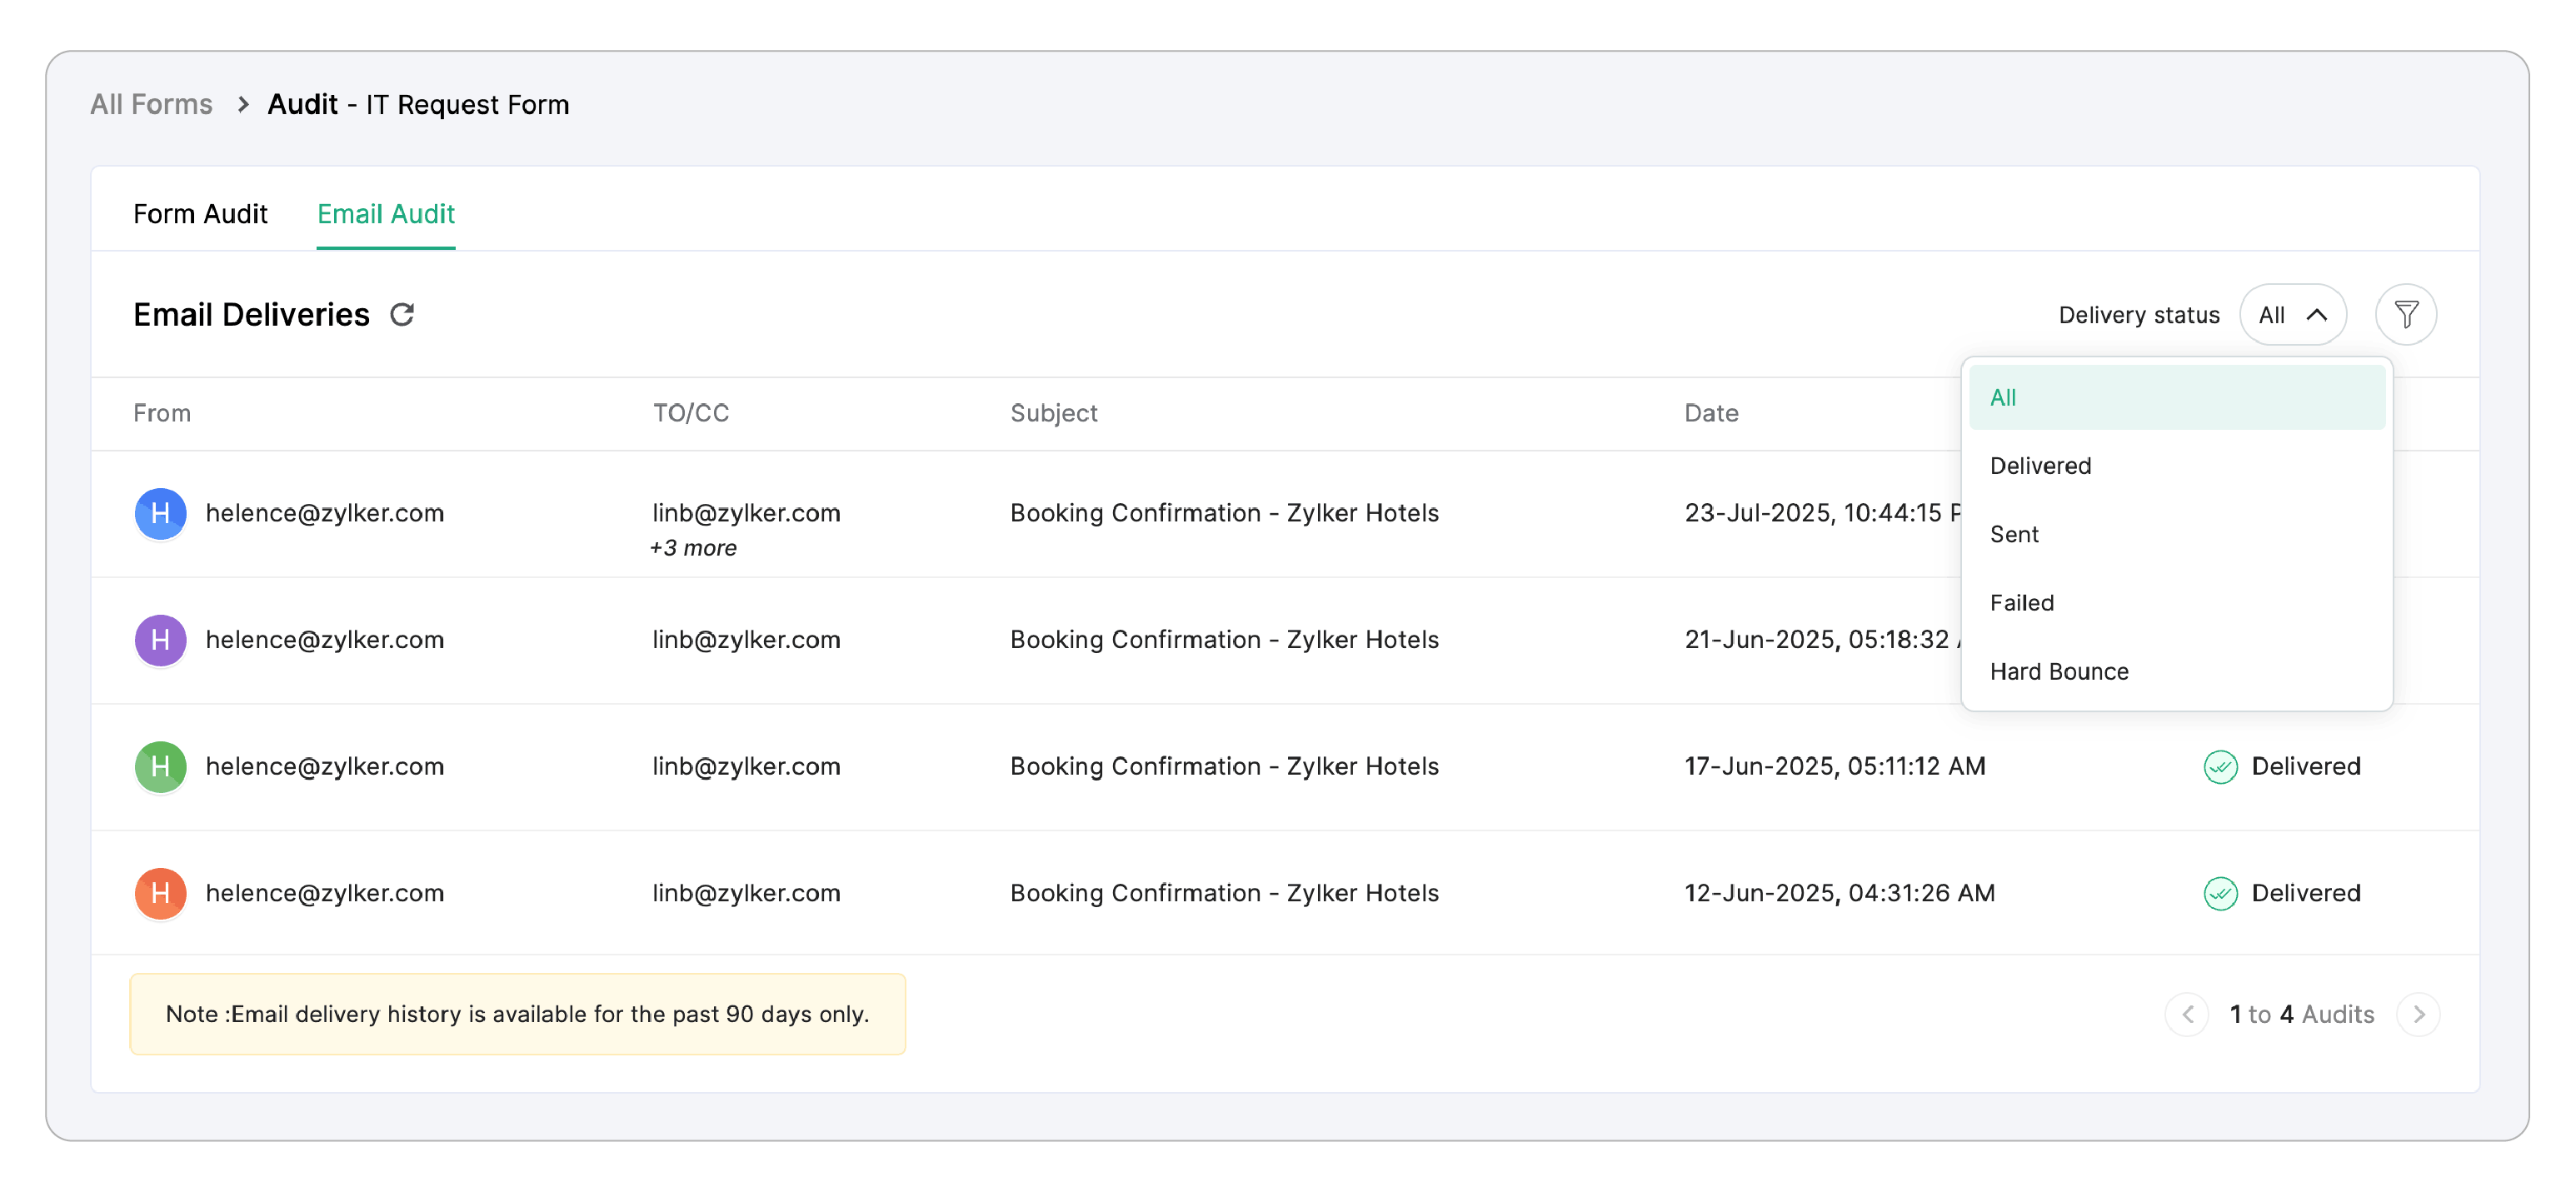The image size is (2576, 1192).
Task: Choose Failed status option
Action: click(x=2176, y=603)
